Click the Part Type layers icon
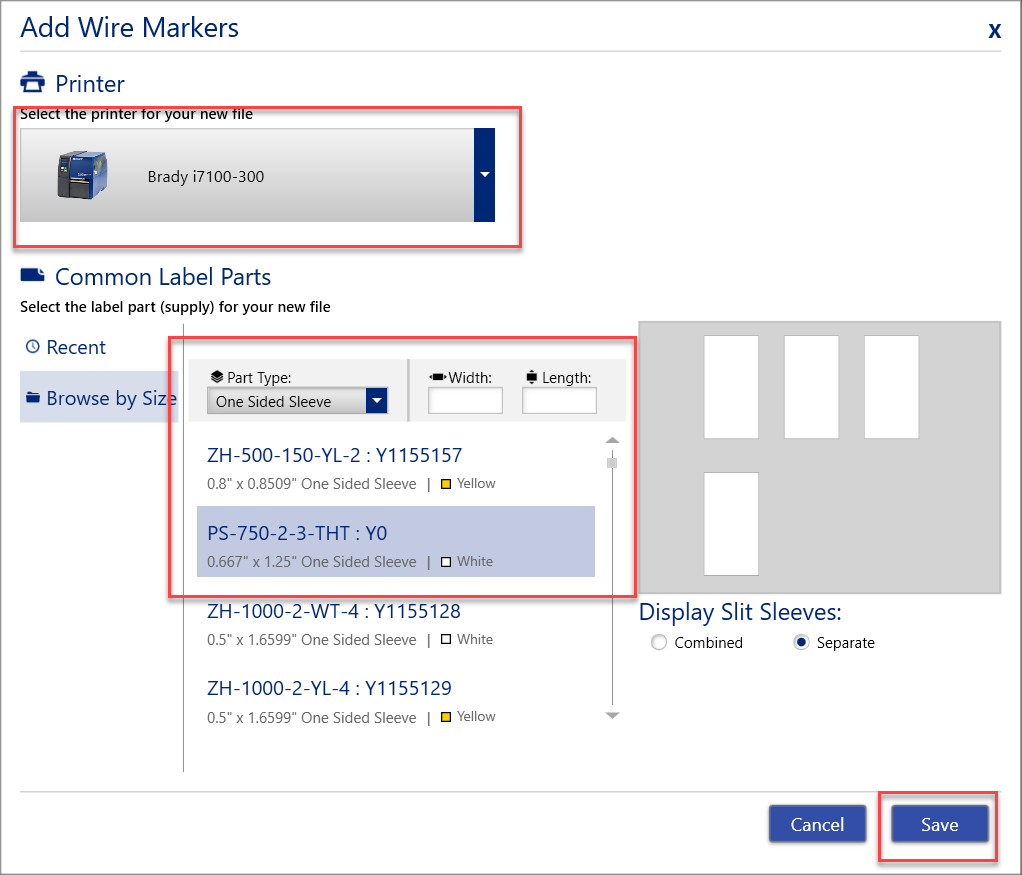Image resolution: width=1022 pixels, height=875 pixels. click(216, 377)
